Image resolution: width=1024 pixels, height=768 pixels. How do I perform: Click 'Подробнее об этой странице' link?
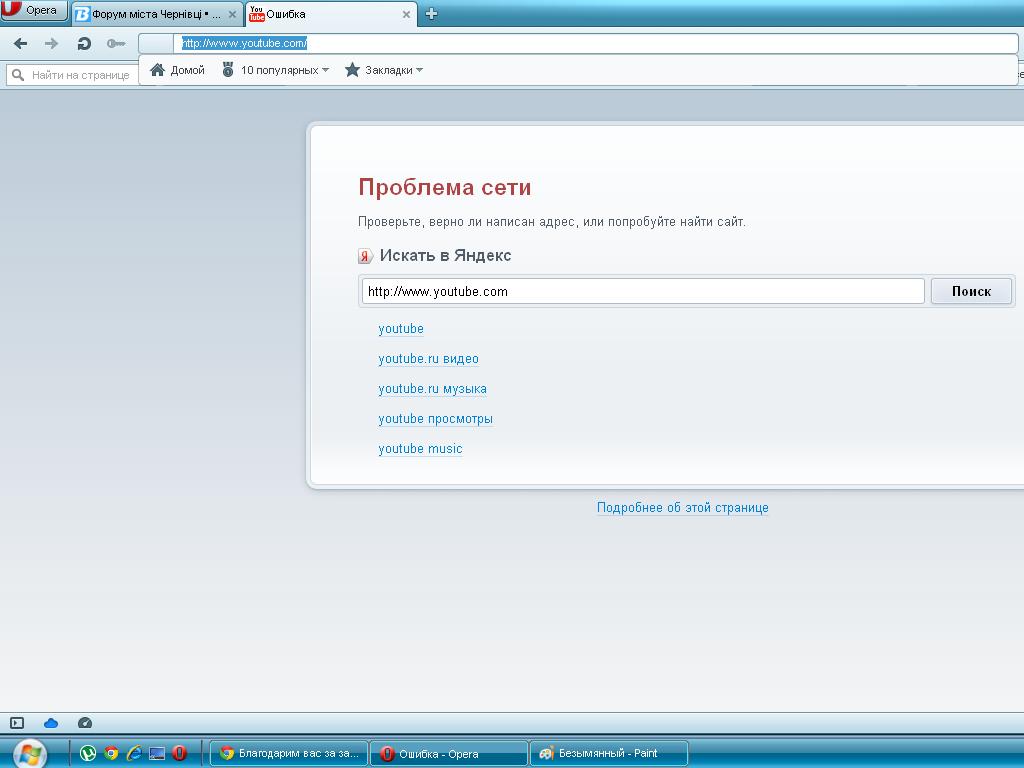[x=682, y=508]
